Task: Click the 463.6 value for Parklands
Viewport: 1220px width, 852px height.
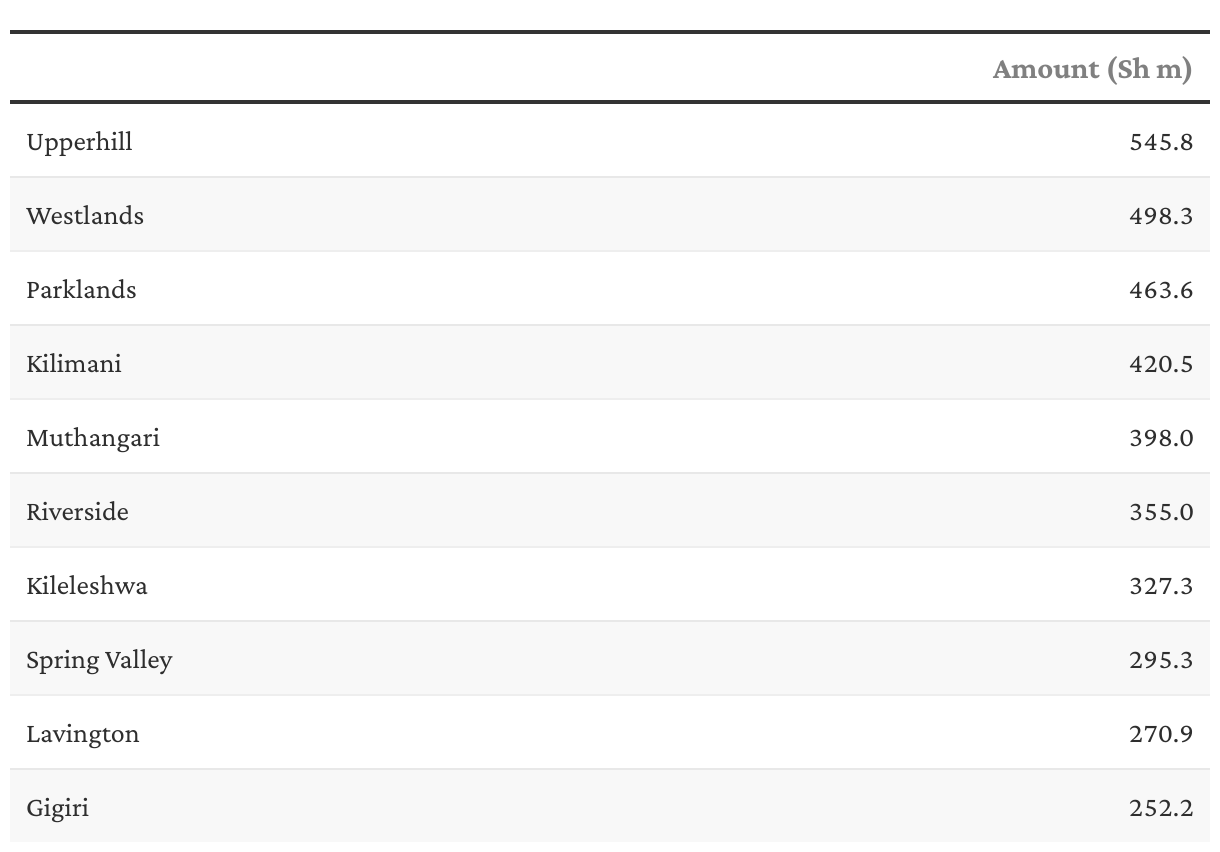Action: tap(1161, 290)
